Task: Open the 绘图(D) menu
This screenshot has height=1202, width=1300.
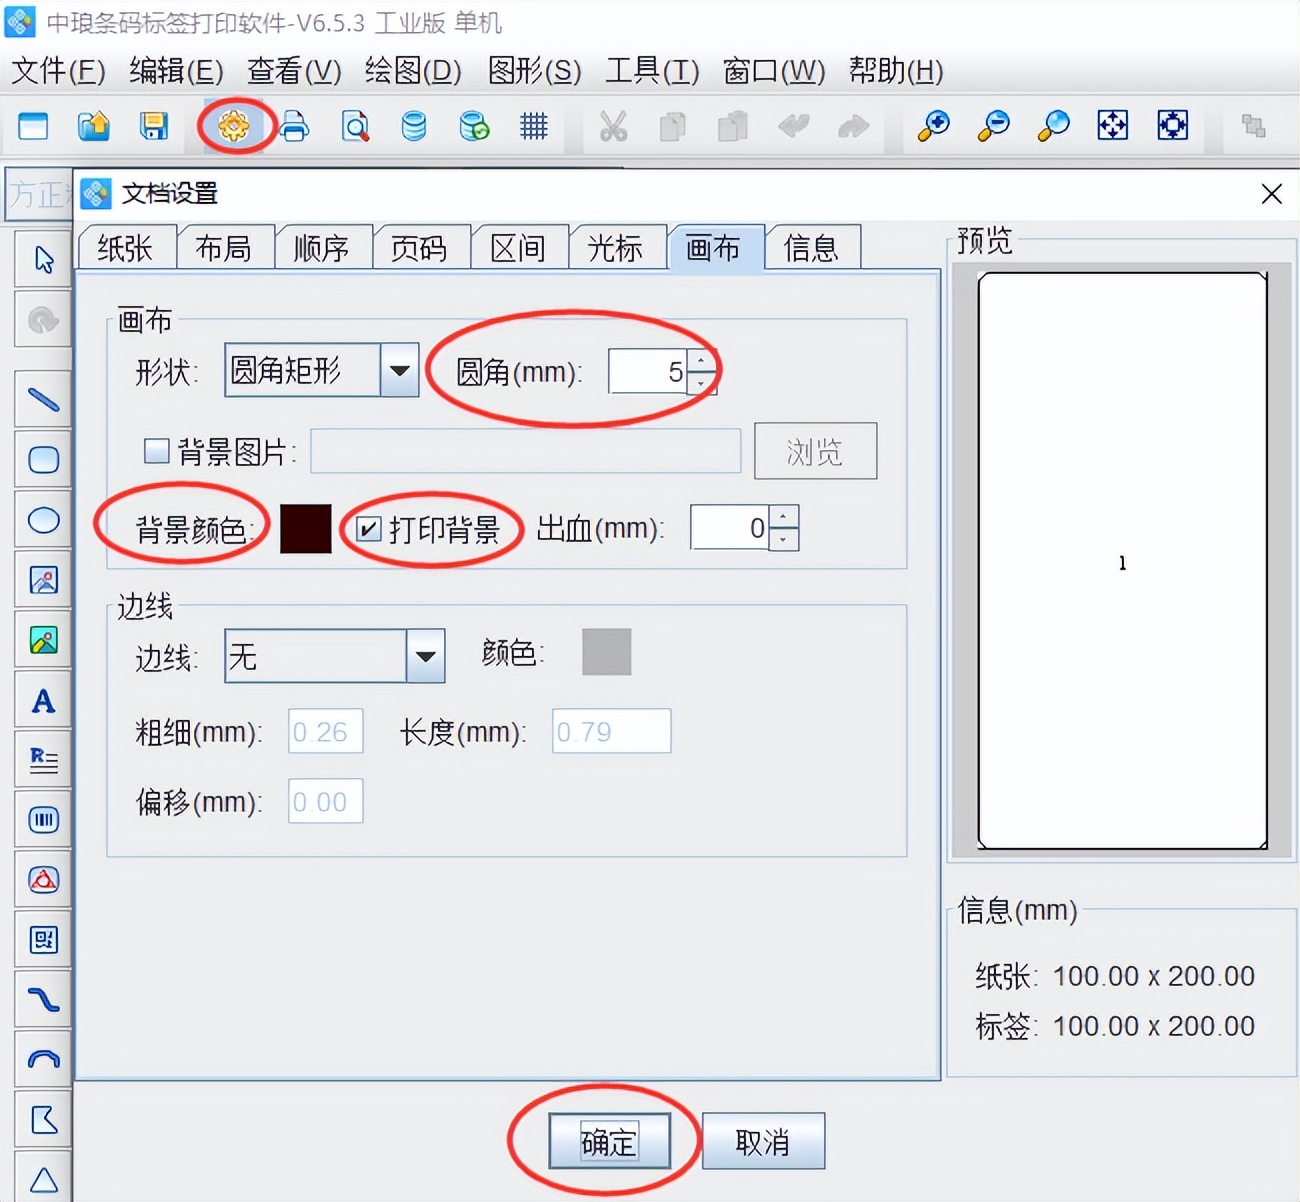Action: [x=413, y=71]
